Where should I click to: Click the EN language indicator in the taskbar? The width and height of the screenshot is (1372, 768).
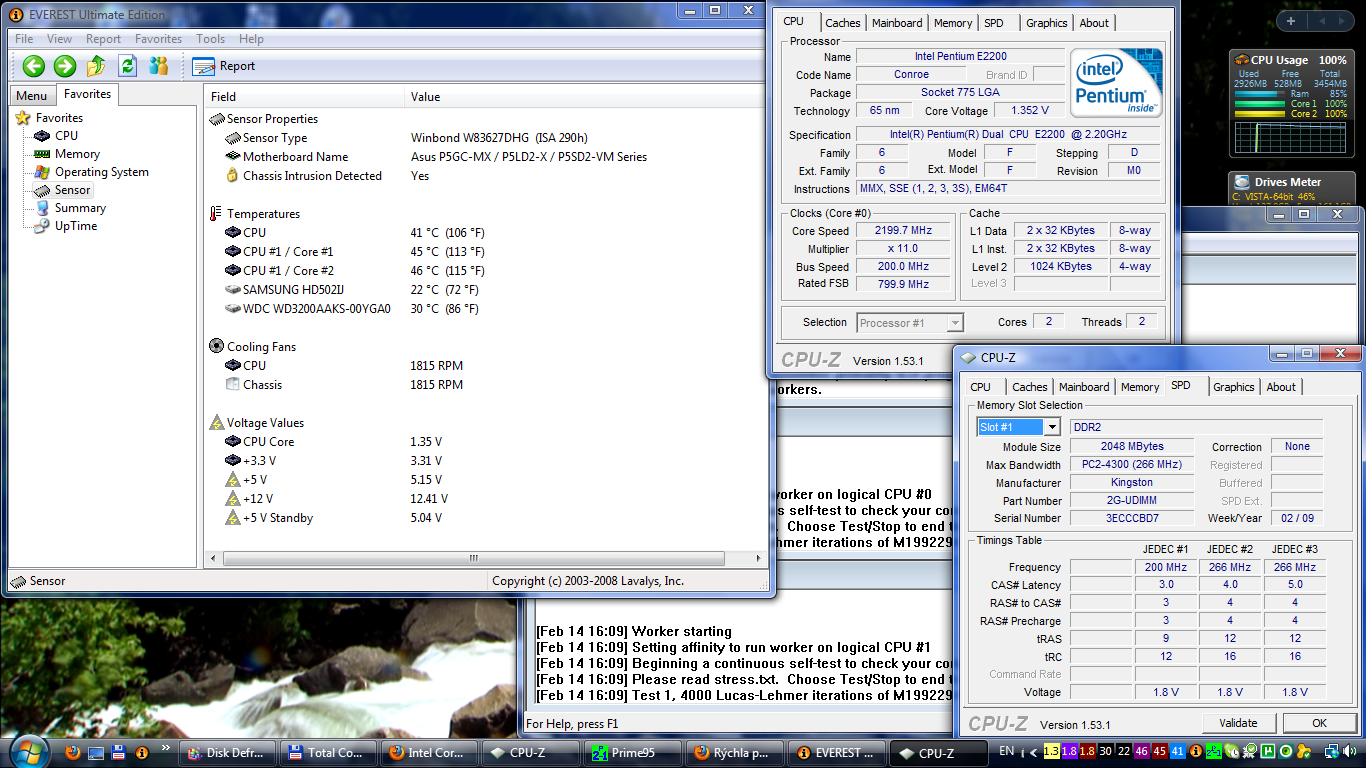(x=1006, y=751)
